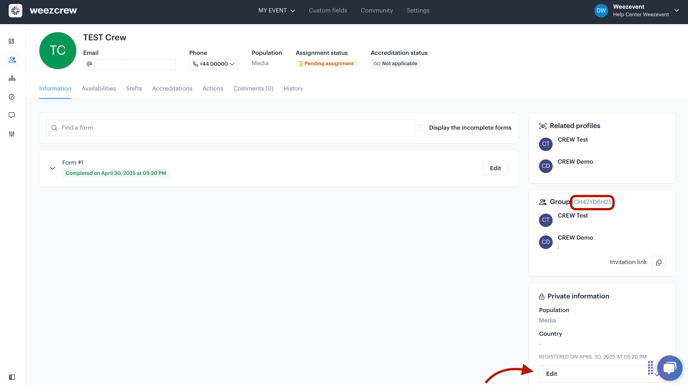
Task: Click the CT avatar in Group section
Action: coord(545,220)
